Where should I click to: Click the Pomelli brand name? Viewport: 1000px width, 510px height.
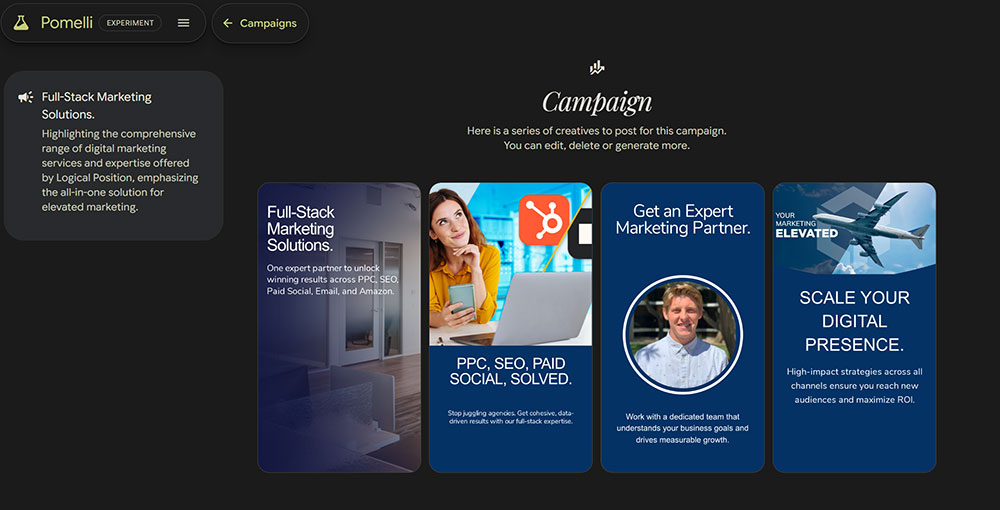click(x=66, y=23)
